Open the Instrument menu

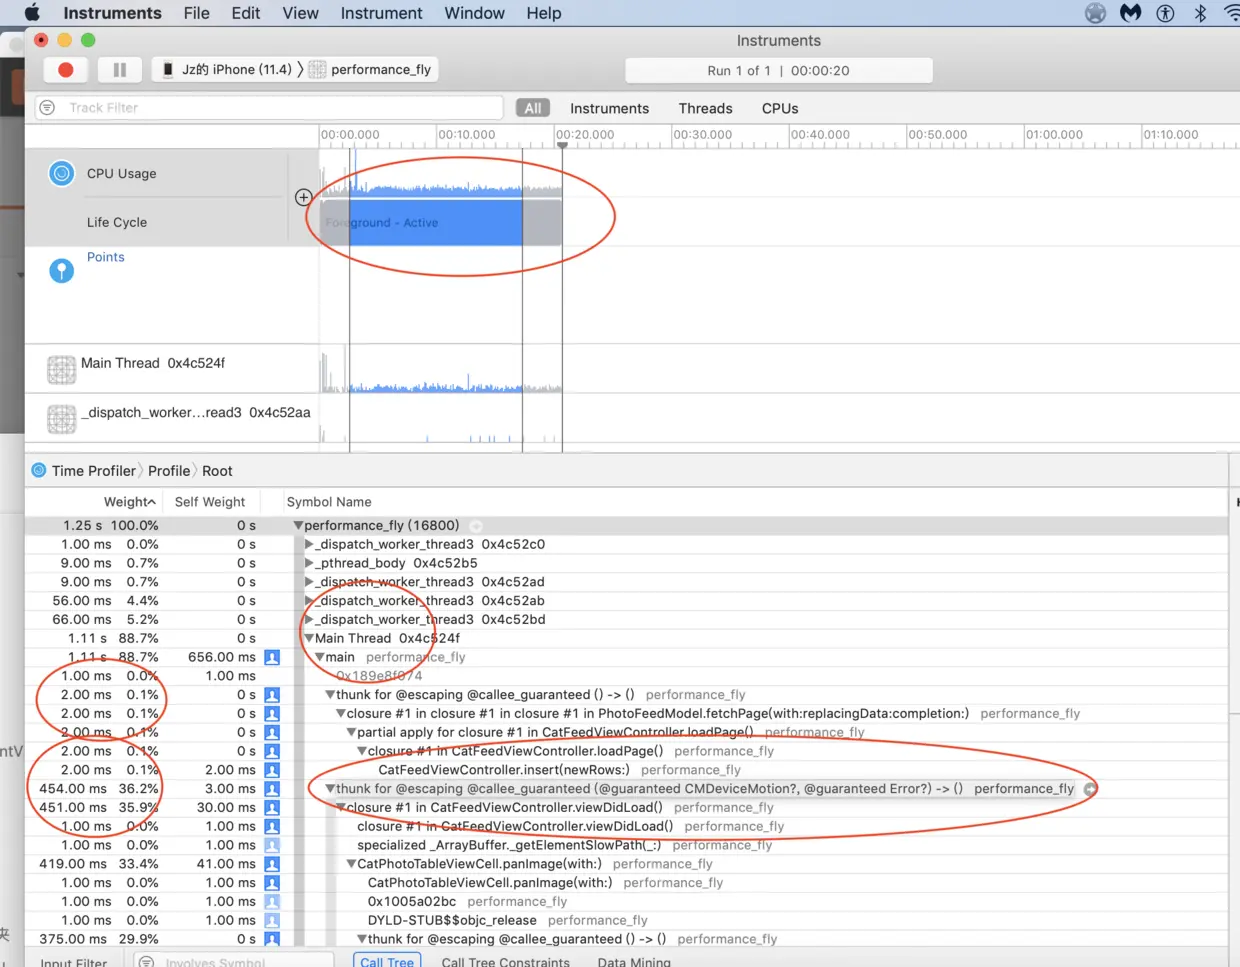pyautogui.click(x=381, y=13)
